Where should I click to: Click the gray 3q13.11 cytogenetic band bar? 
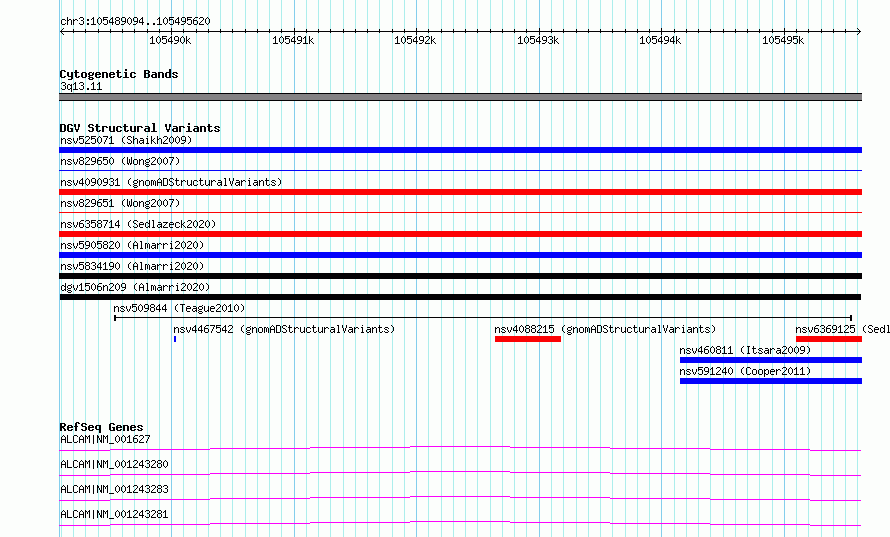coord(460,97)
